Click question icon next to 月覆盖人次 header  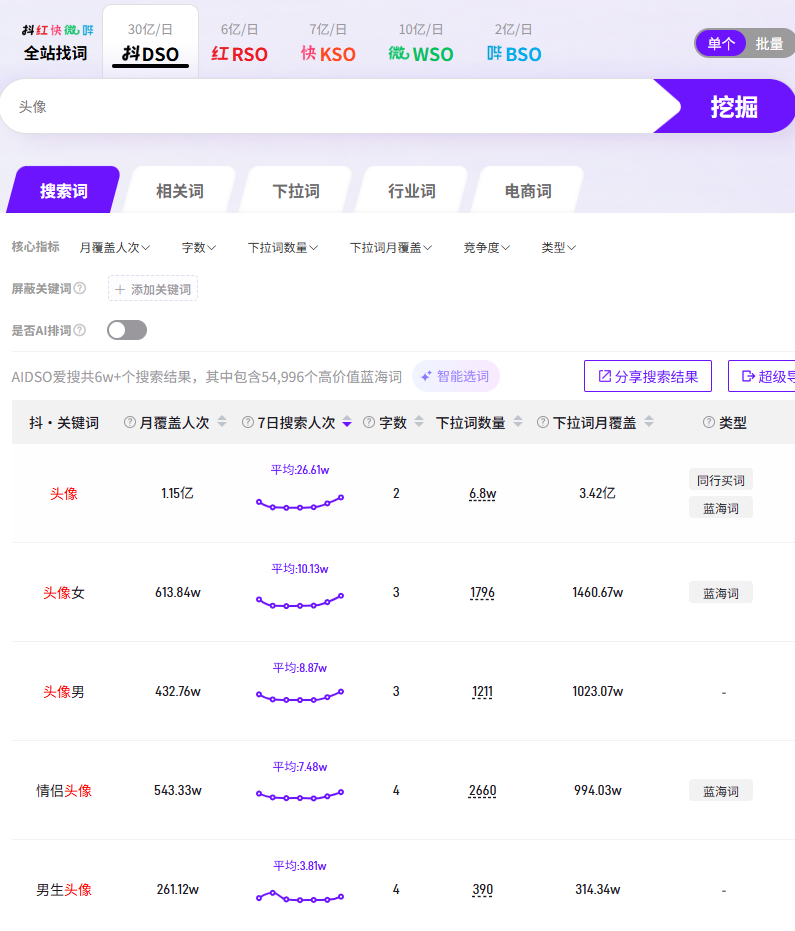(129, 423)
